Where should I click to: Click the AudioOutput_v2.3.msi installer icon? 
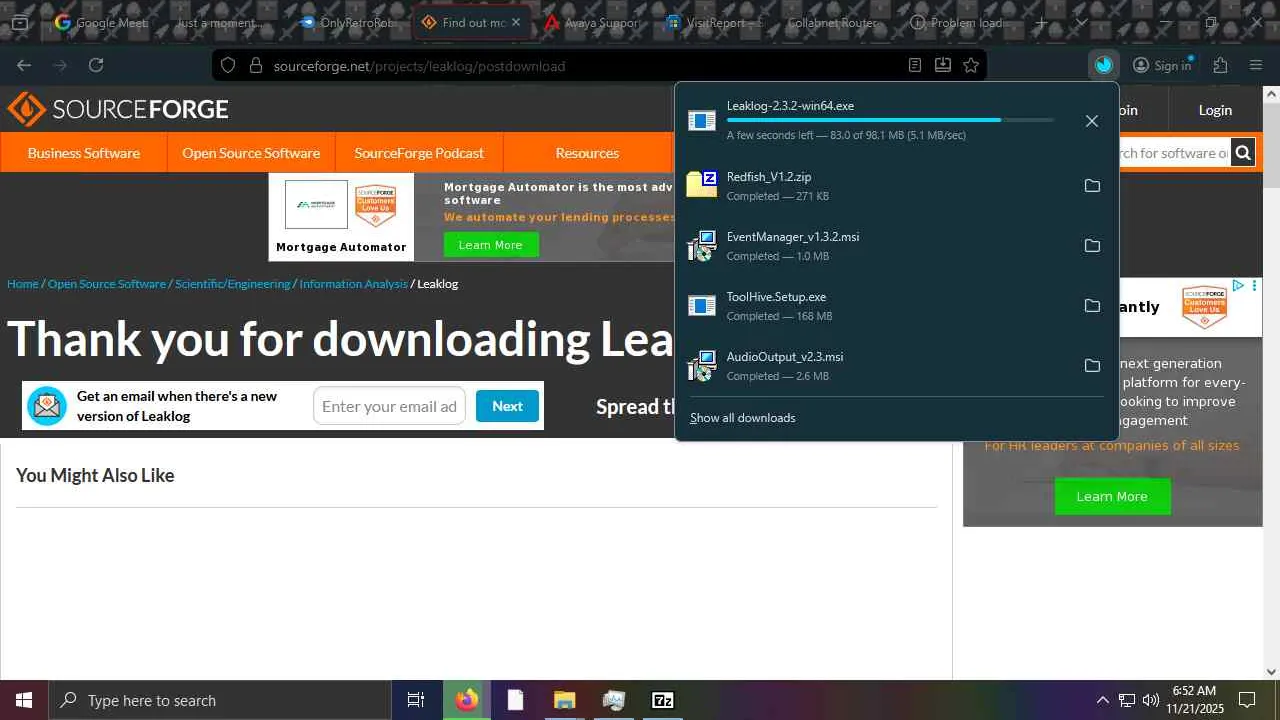702,366
